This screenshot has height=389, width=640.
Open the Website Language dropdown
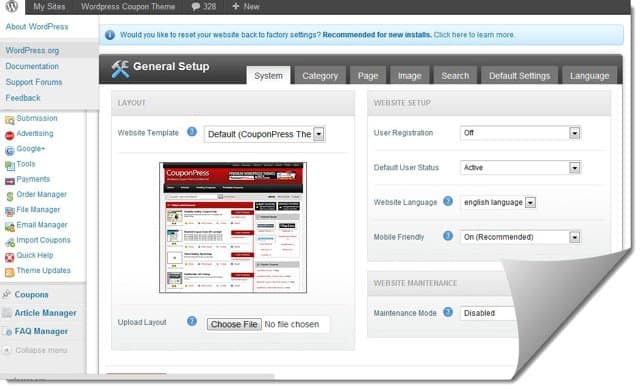point(498,202)
